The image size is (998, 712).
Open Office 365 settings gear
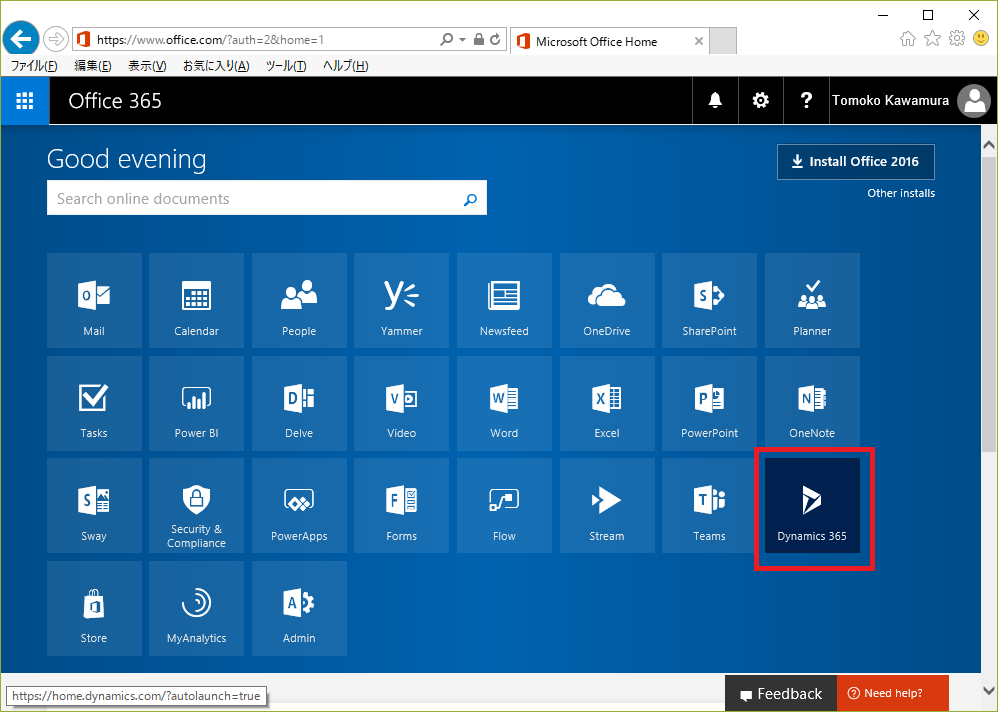[761, 101]
